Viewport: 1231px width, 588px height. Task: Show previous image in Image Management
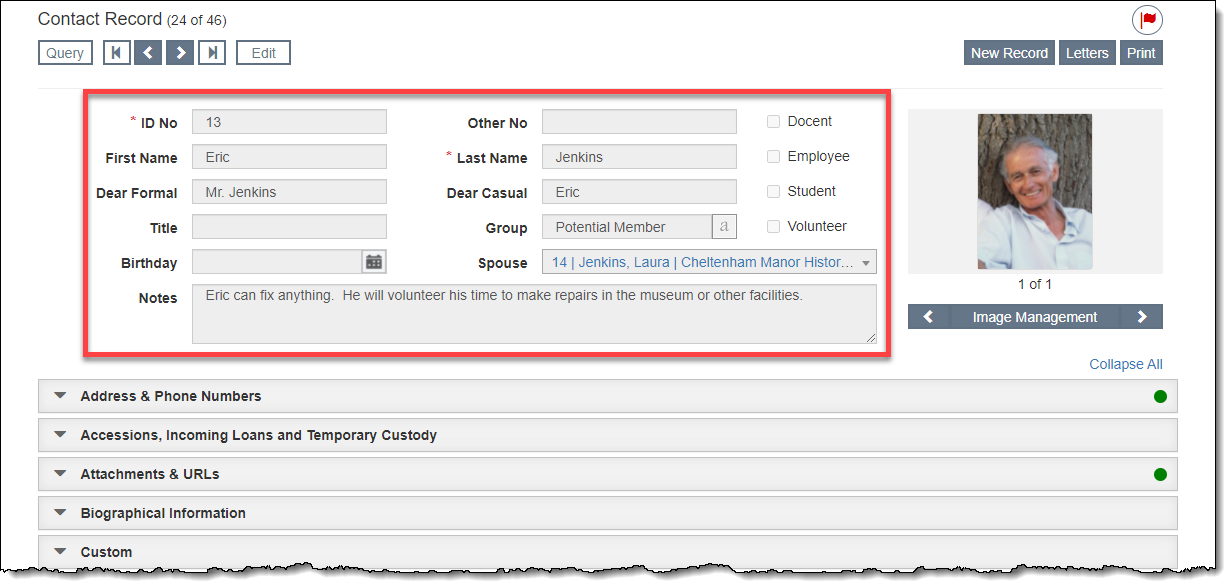point(928,317)
